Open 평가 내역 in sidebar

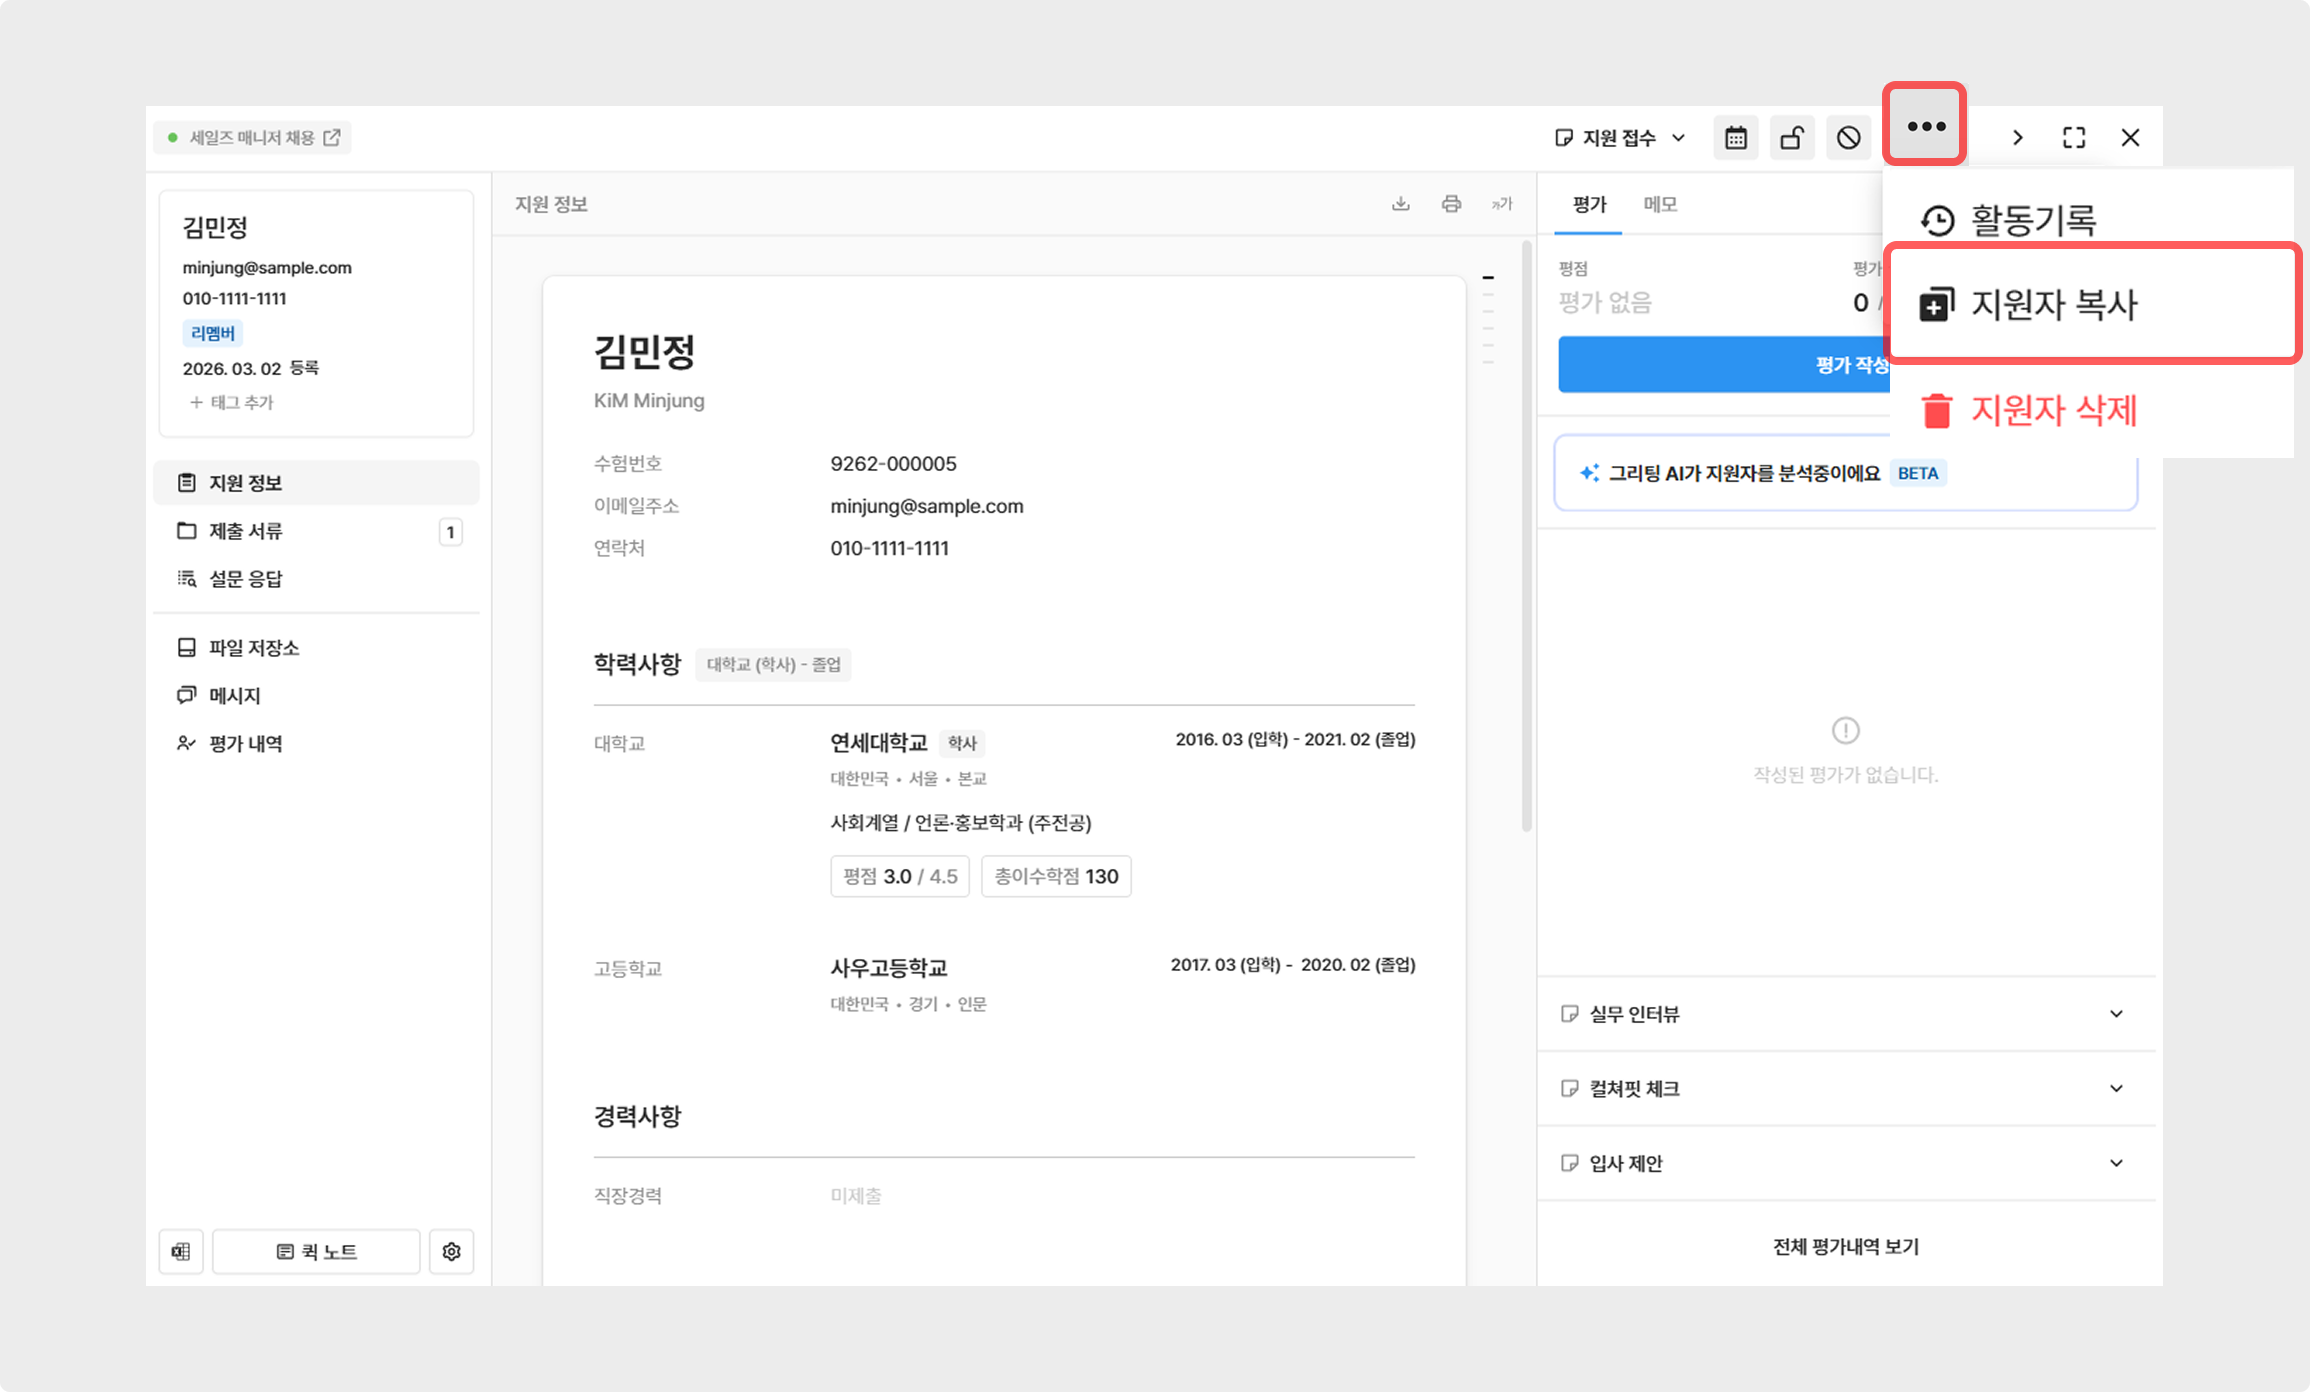click(316, 744)
